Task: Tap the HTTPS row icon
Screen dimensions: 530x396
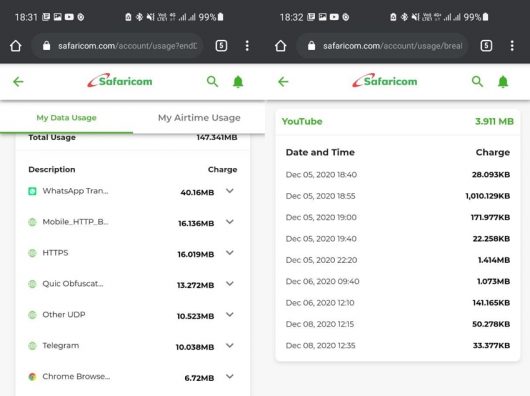Action: 32,253
